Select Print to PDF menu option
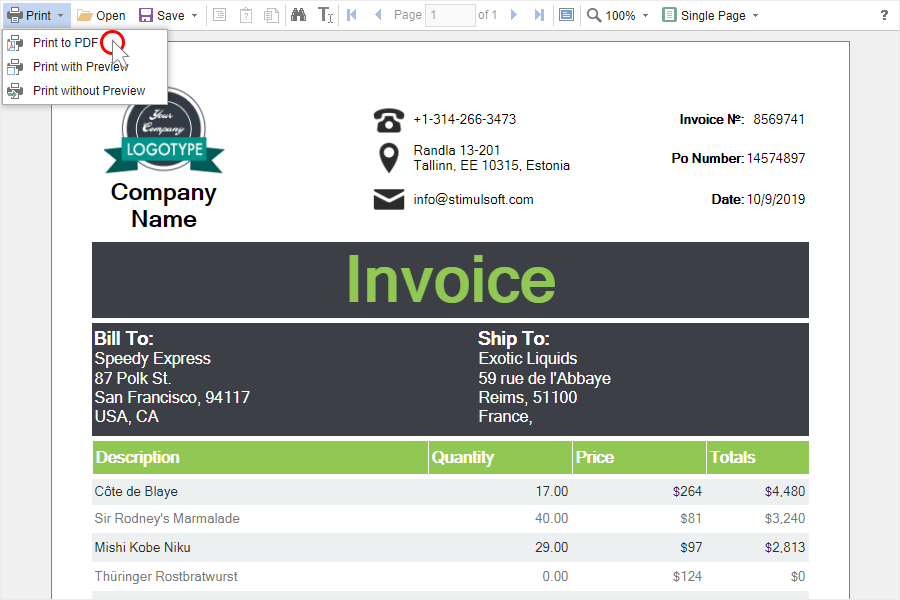Image resolution: width=900 pixels, height=600 pixels. [x=65, y=43]
